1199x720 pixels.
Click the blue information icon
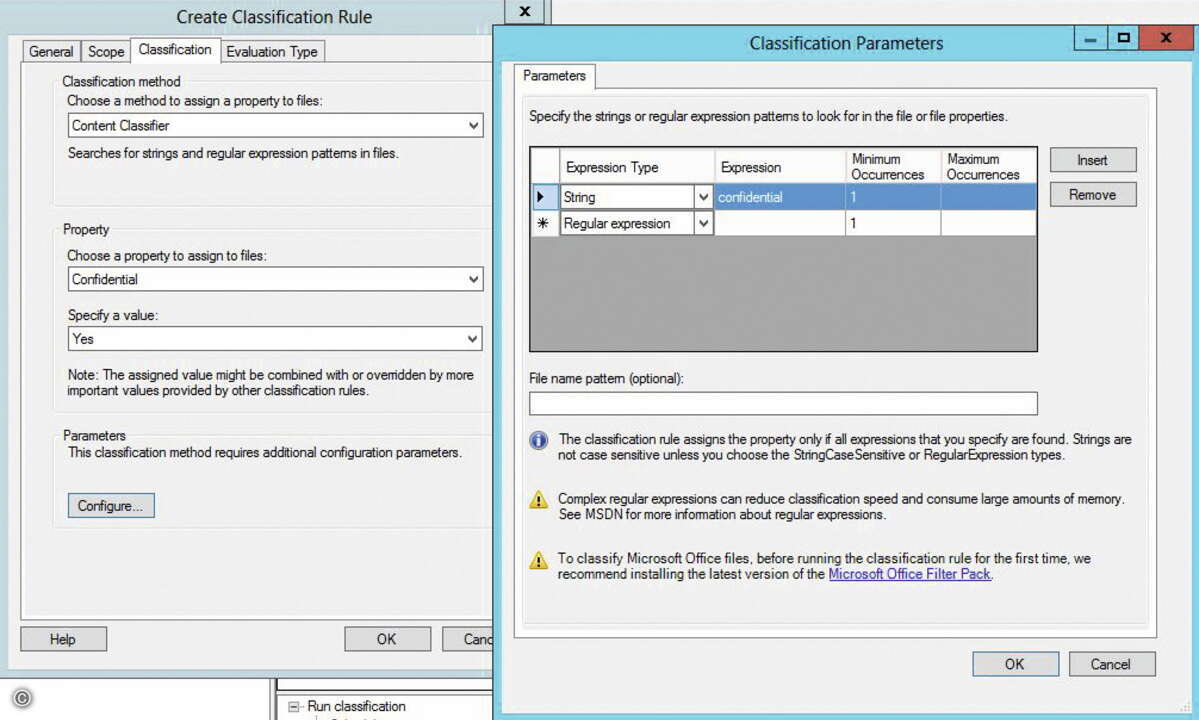[538, 440]
